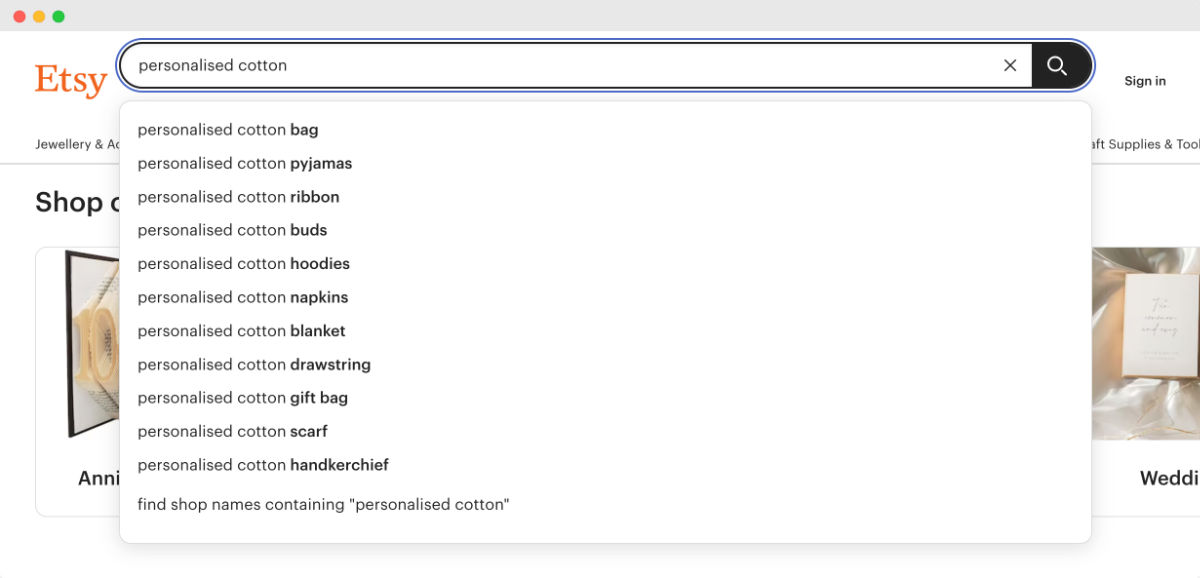Click the search text input field

(560, 66)
